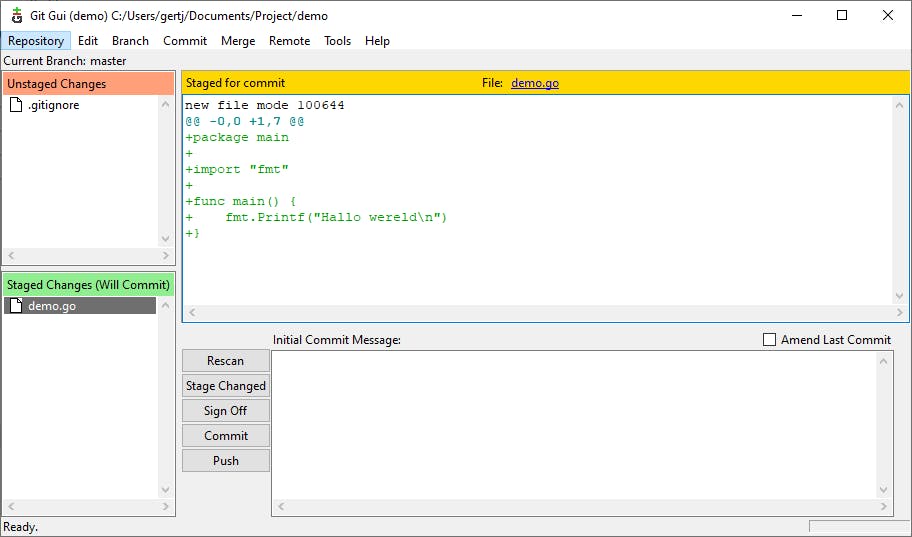Click the Staged Changes up scroll arrow
The image size is (912, 537).
(x=165, y=305)
